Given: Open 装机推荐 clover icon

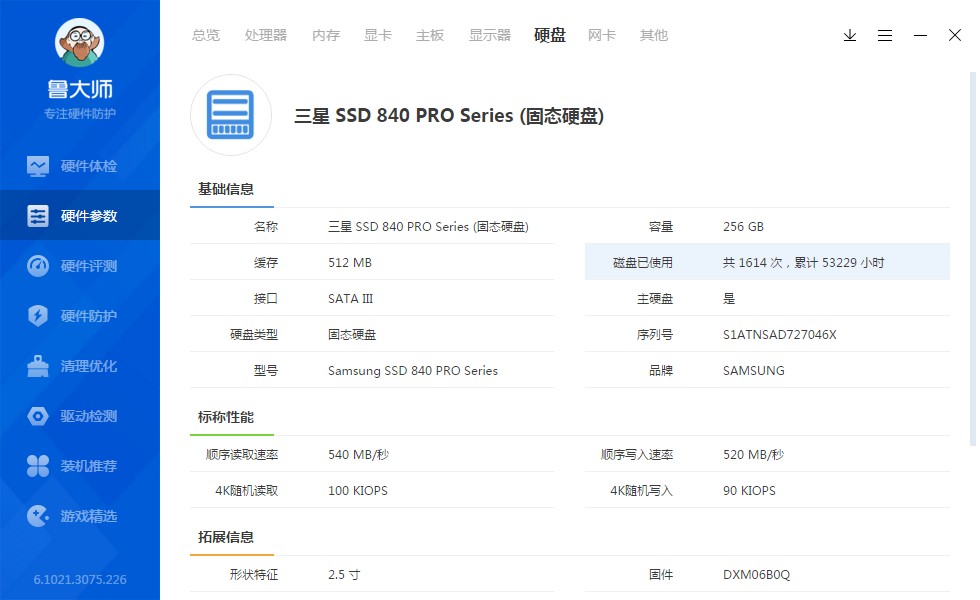Looking at the screenshot, I should point(38,466).
